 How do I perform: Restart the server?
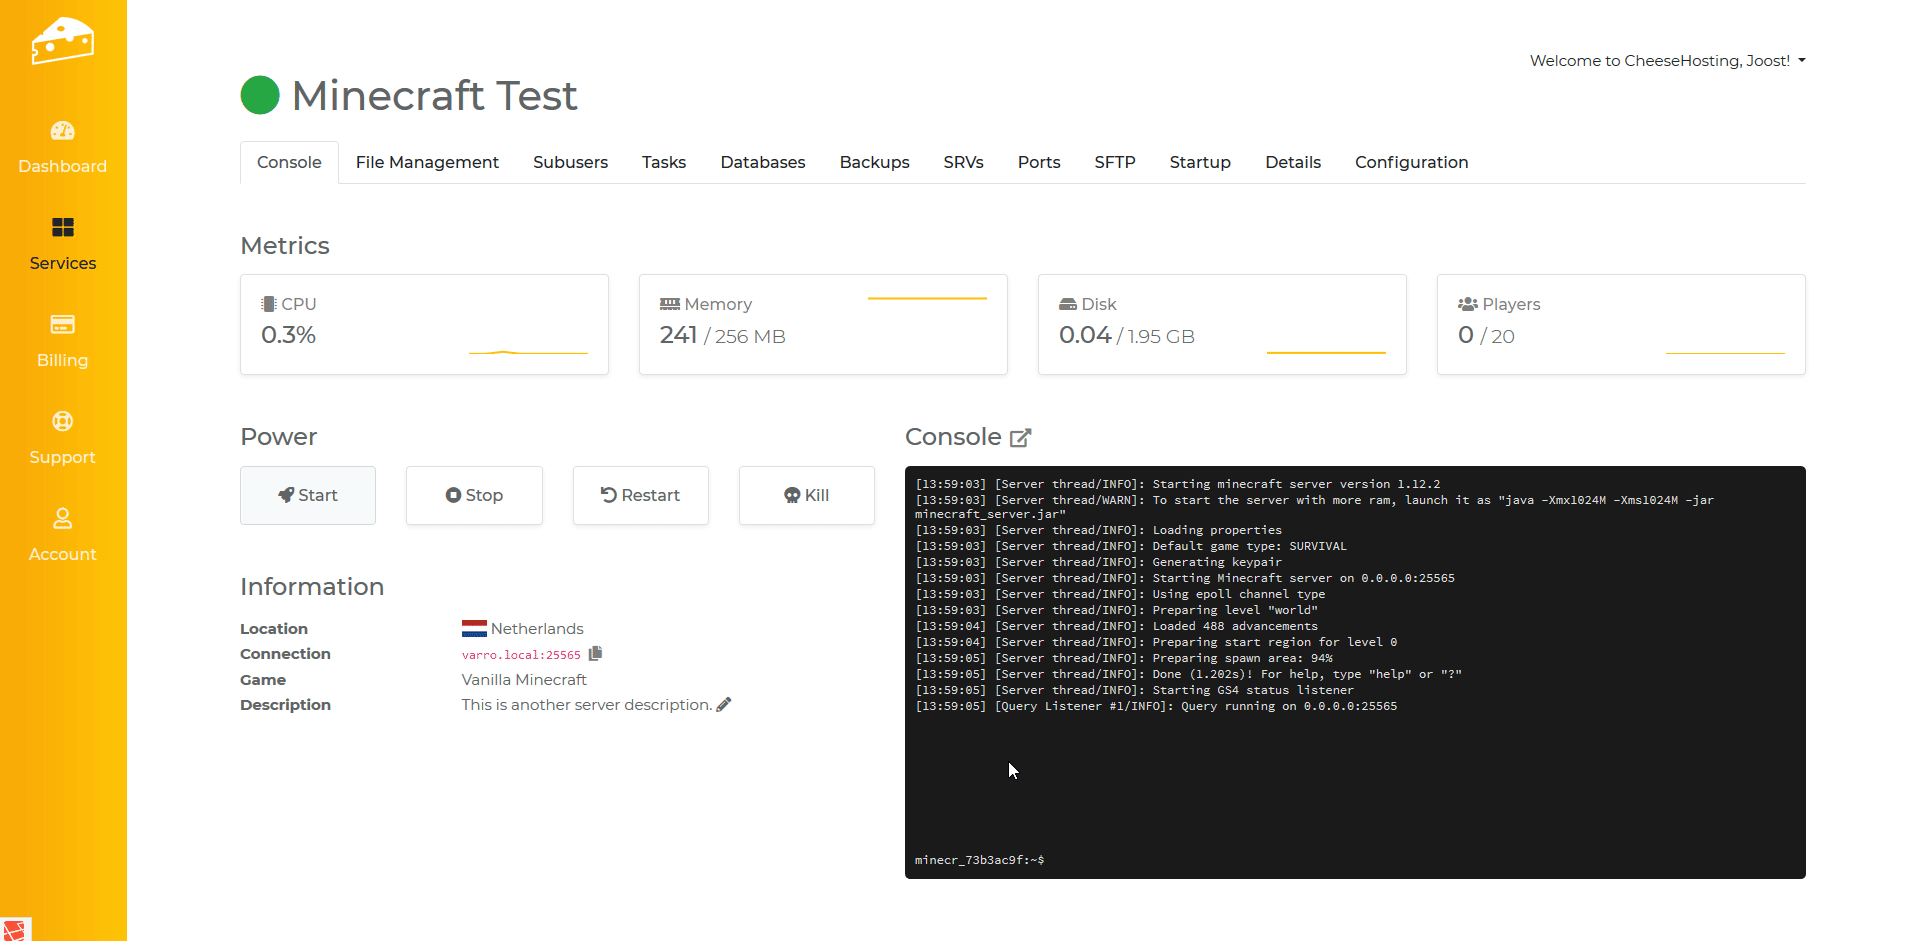coord(640,495)
